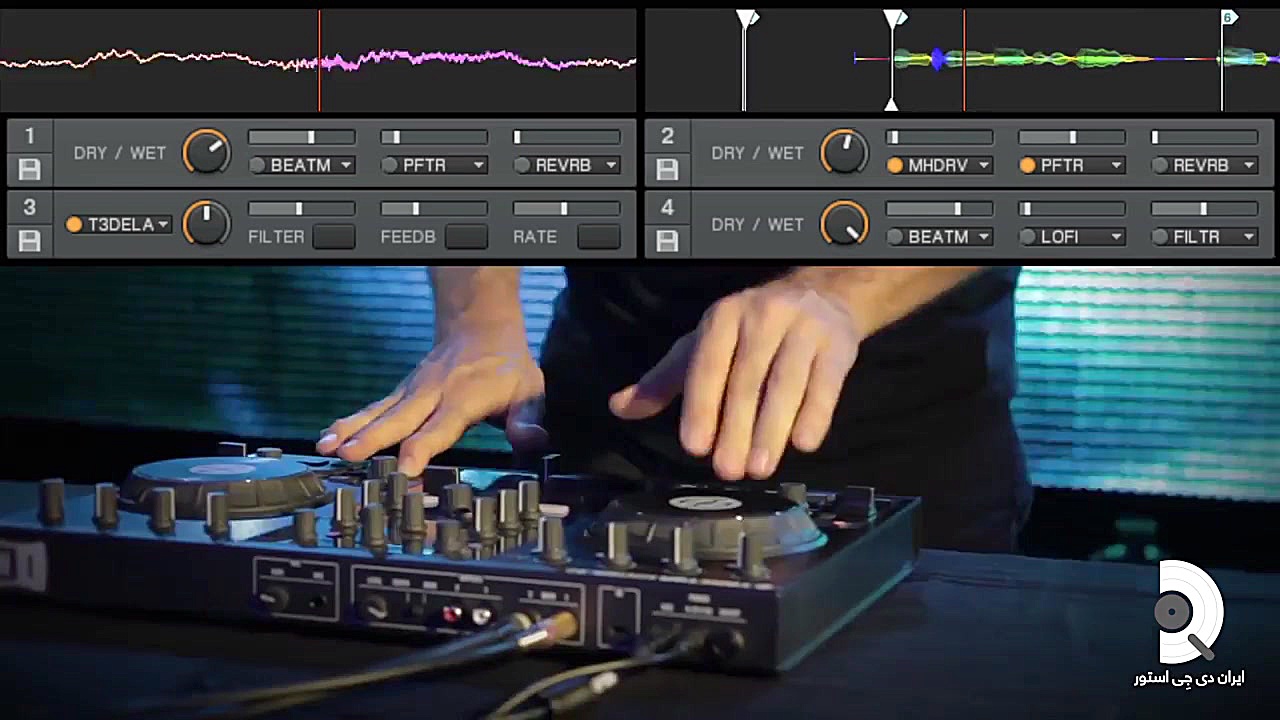Click cue marker 6 on the right waveform
1280x720 pixels.
[x=1228, y=18]
